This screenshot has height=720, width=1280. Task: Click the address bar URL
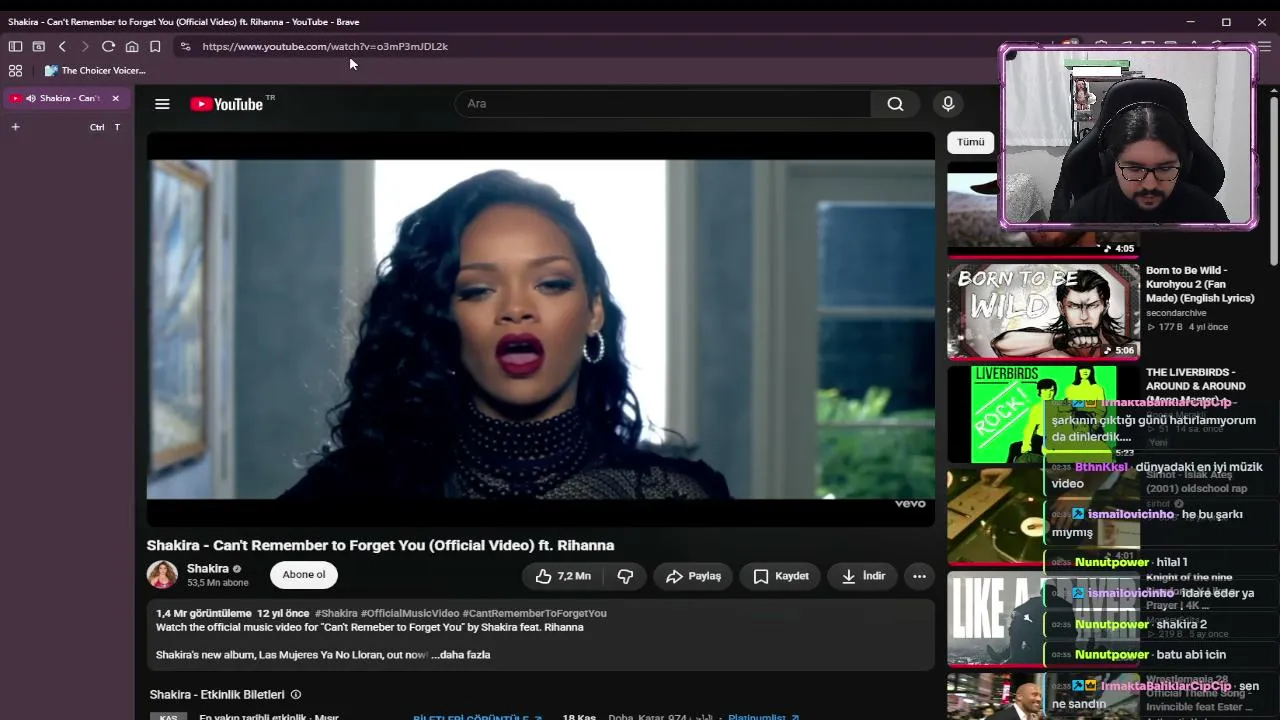[x=325, y=46]
